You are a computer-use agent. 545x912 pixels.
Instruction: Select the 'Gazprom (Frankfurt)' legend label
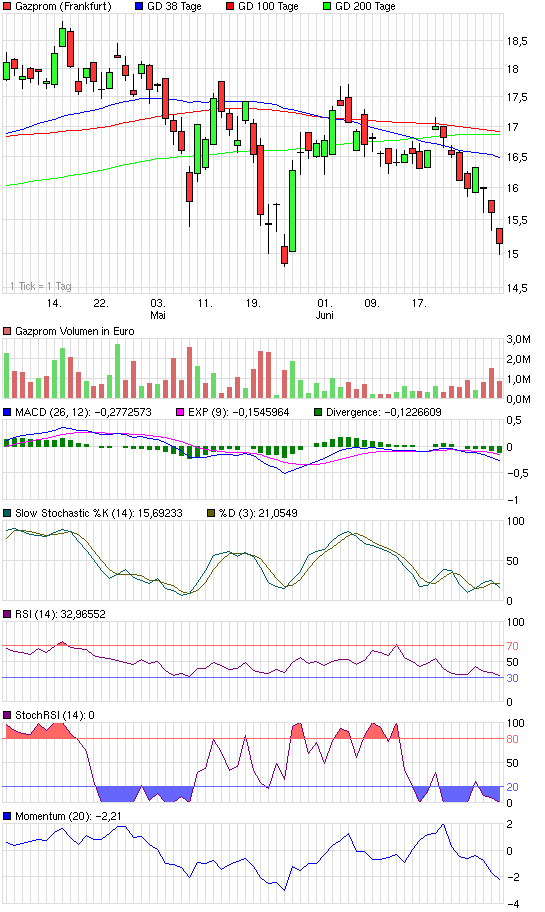pos(63,6)
